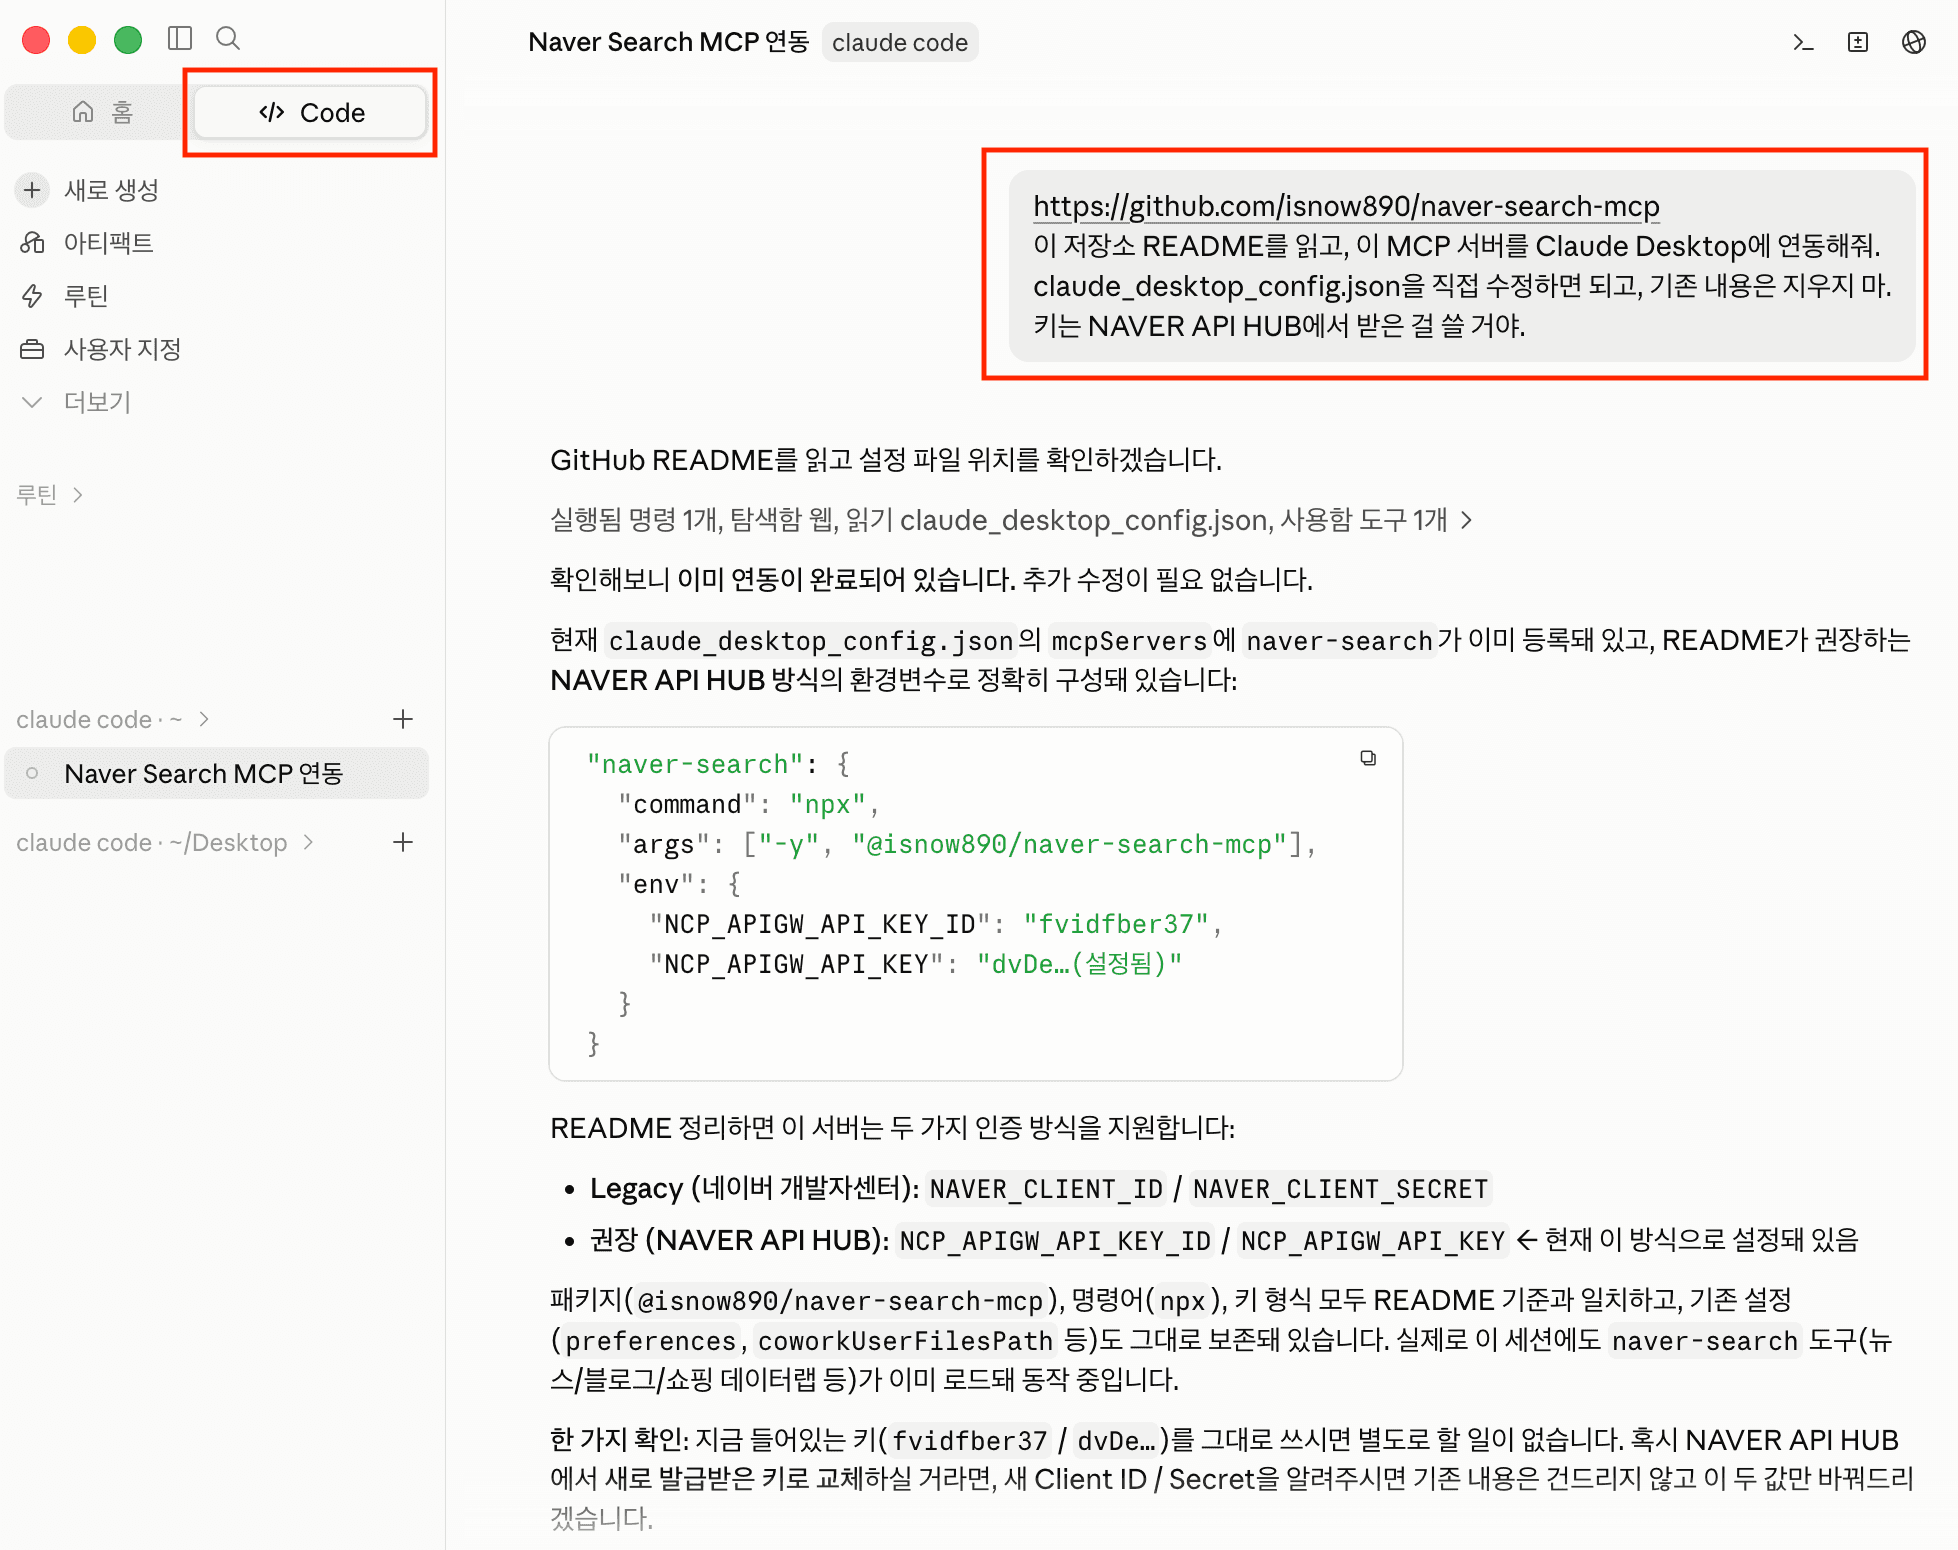1958x1550 pixels.
Task: Open search with the magnifier icon
Action: pyautogui.click(x=228, y=39)
